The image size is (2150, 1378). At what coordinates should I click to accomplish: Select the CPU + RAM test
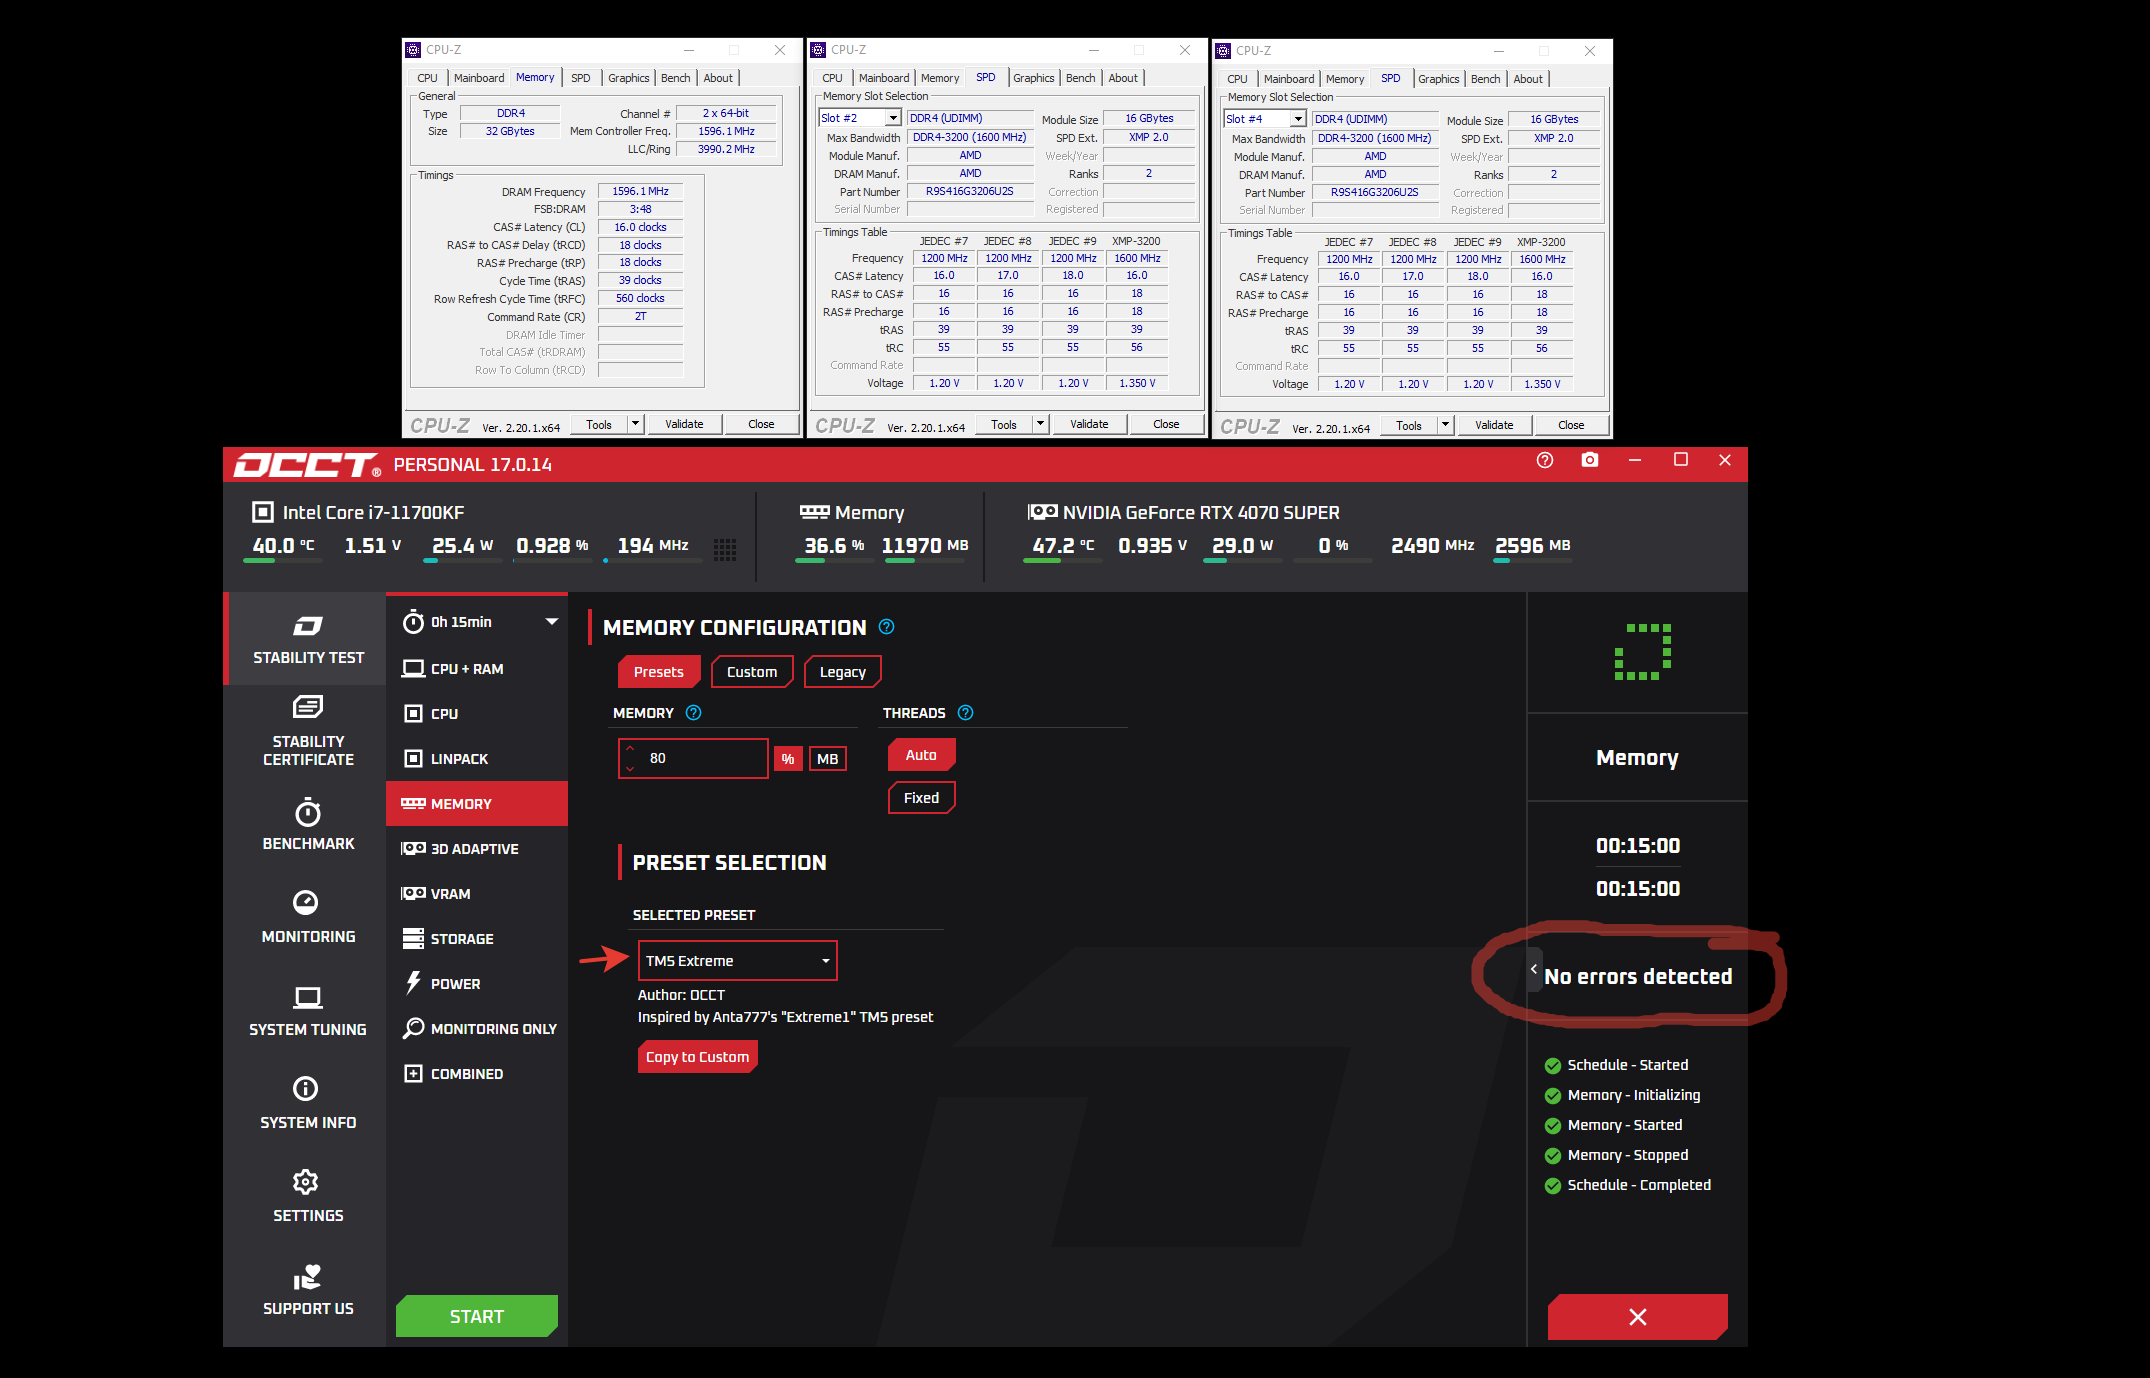click(477, 669)
